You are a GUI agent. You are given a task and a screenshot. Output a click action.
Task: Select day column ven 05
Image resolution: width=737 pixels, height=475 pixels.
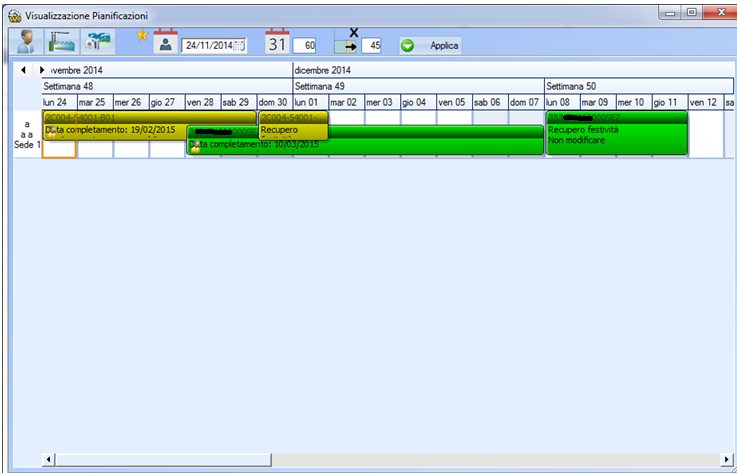[x=454, y=102]
